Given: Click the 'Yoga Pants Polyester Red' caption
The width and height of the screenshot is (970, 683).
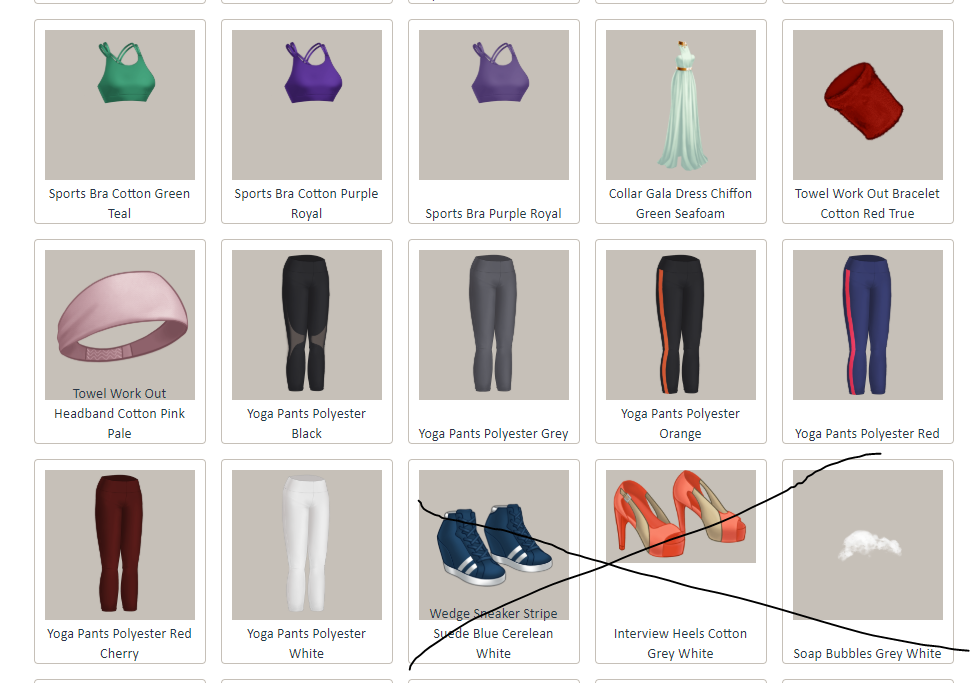Looking at the screenshot, I should [x=867, y=434].
